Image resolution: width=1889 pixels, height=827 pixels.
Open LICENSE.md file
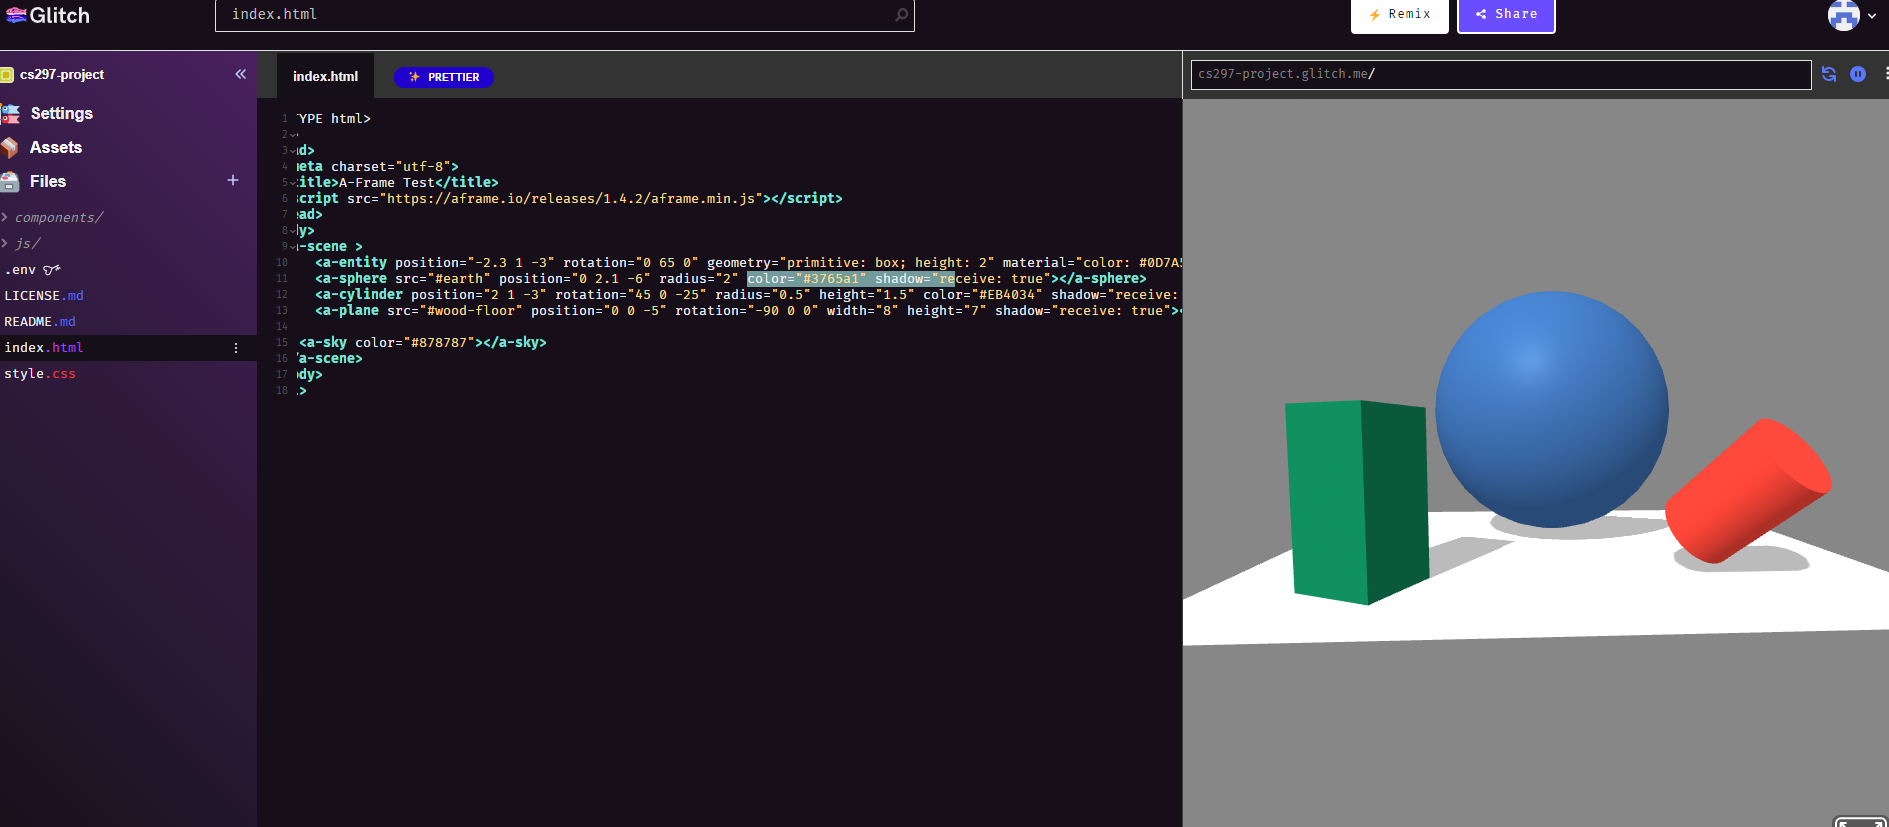44,296
